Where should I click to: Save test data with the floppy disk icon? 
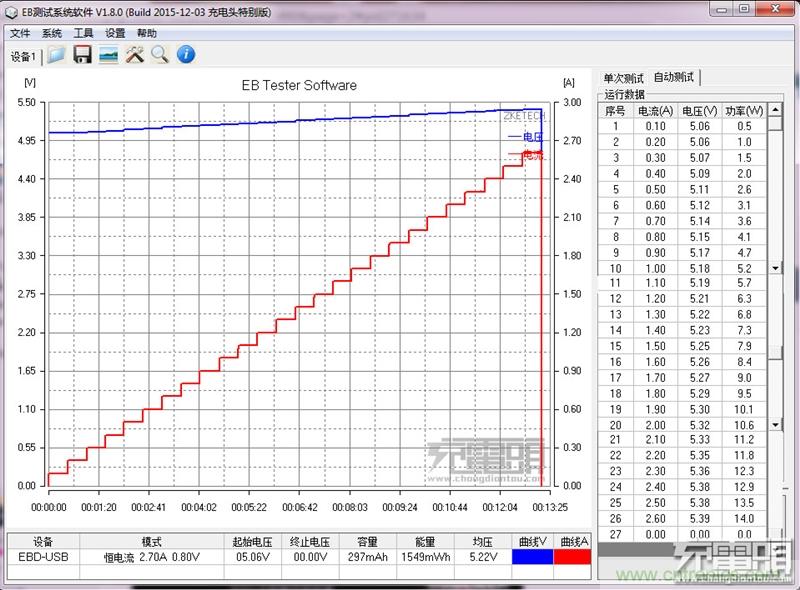click(82, 55)
